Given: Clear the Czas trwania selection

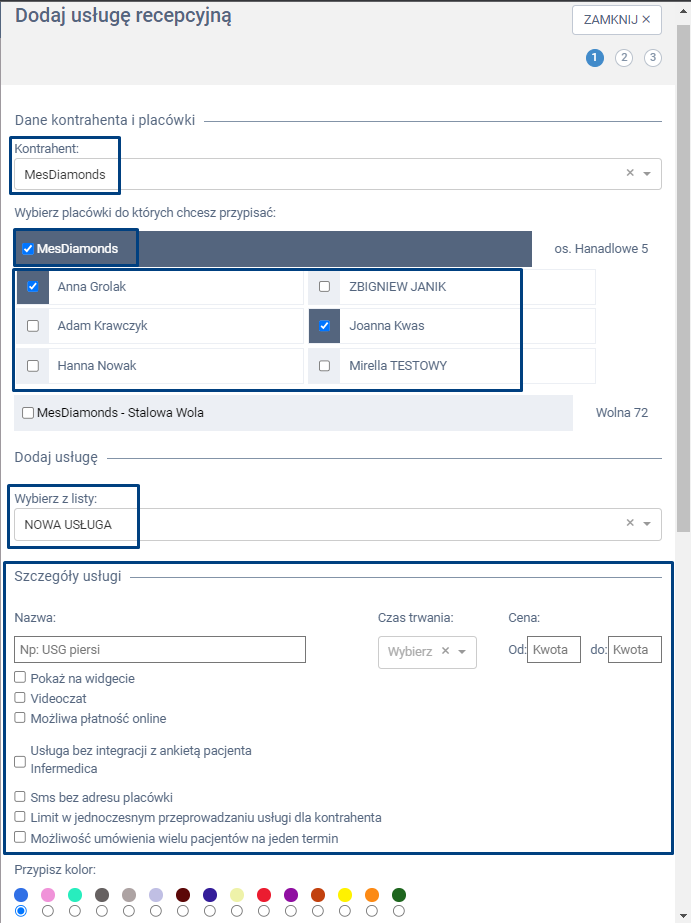Looking at the screenshot, I should (x=445, y=651).
